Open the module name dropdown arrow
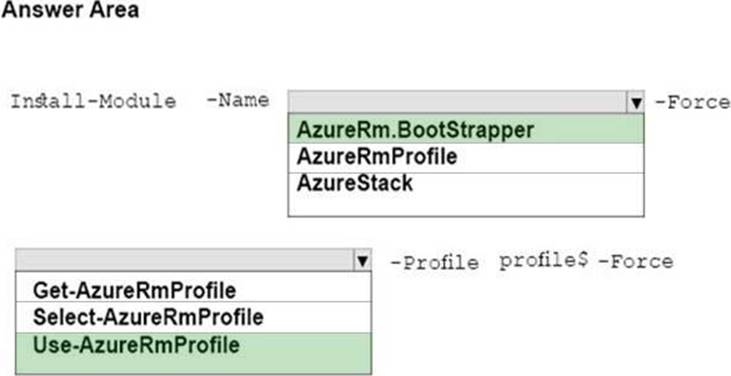Screen dimensions: 731x376 (636, 102)
